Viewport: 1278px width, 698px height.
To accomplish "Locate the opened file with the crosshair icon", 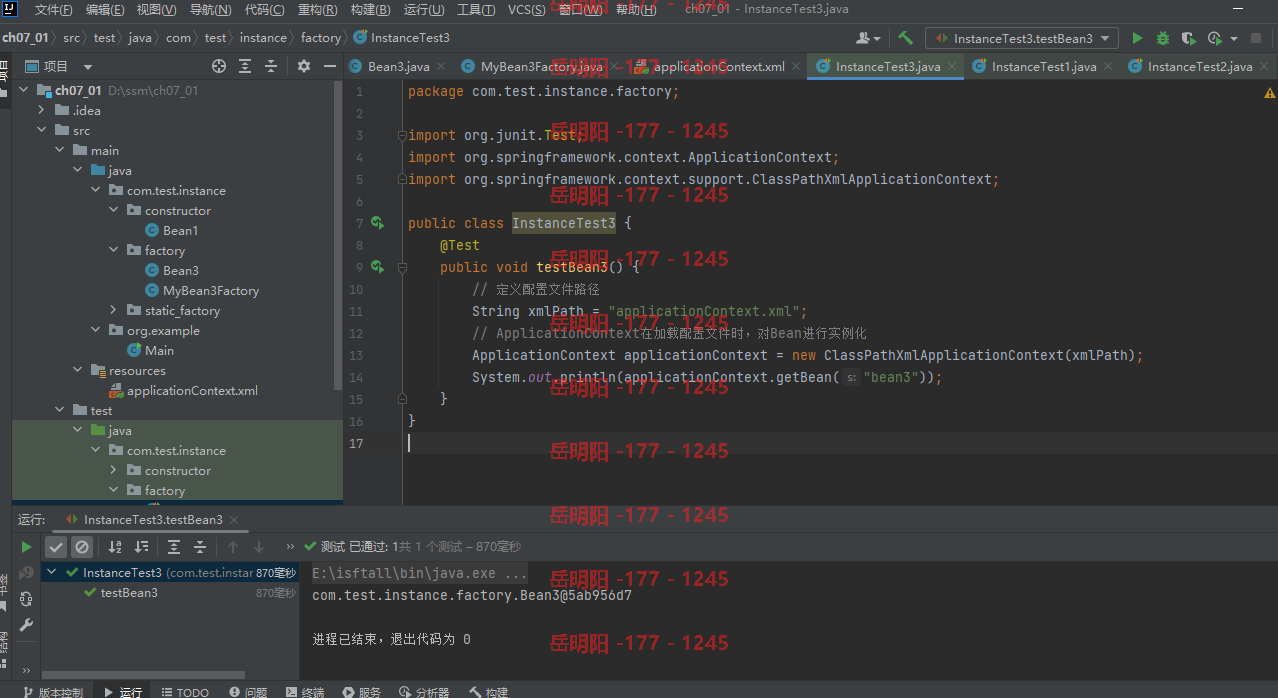I will [x=219, y=66].
